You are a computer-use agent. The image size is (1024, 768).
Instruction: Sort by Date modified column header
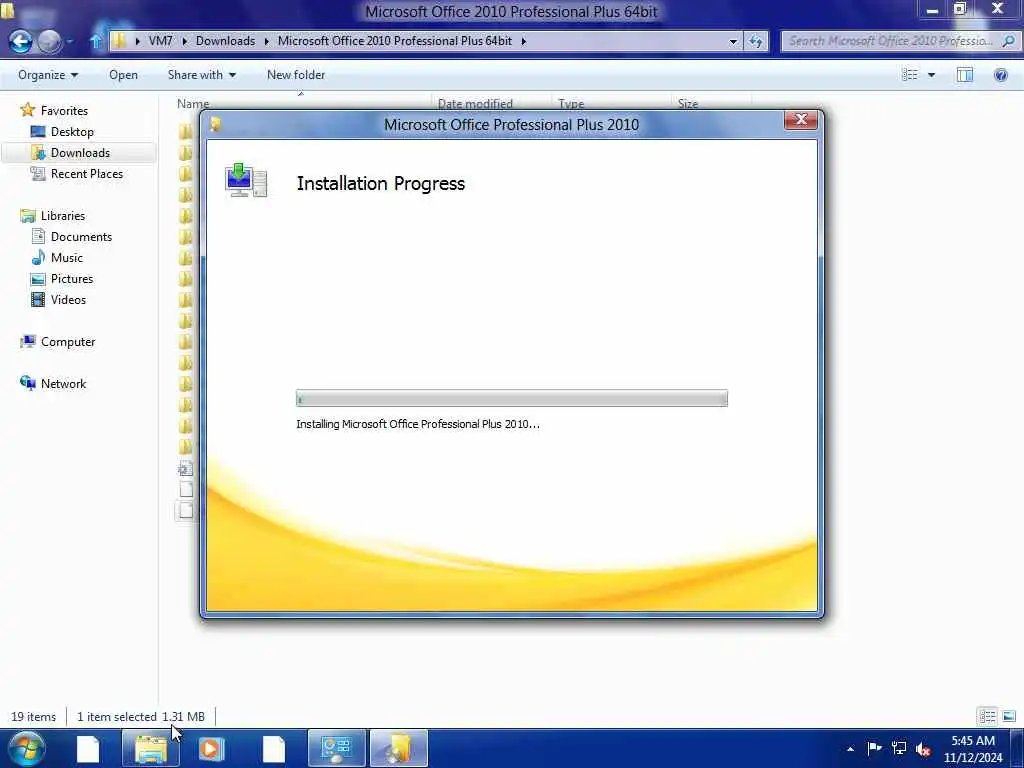475,103
